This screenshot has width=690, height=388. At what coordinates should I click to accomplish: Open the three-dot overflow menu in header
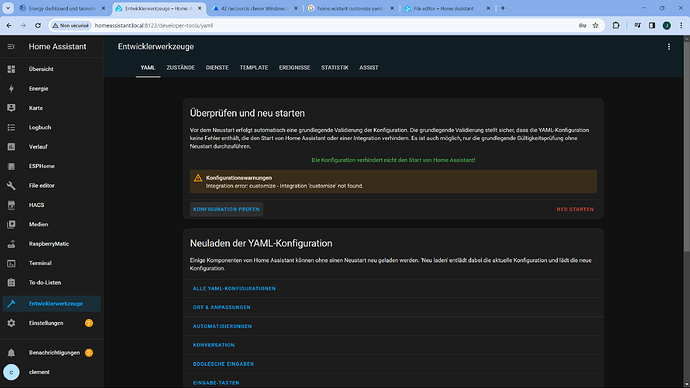tap(668, 47)
